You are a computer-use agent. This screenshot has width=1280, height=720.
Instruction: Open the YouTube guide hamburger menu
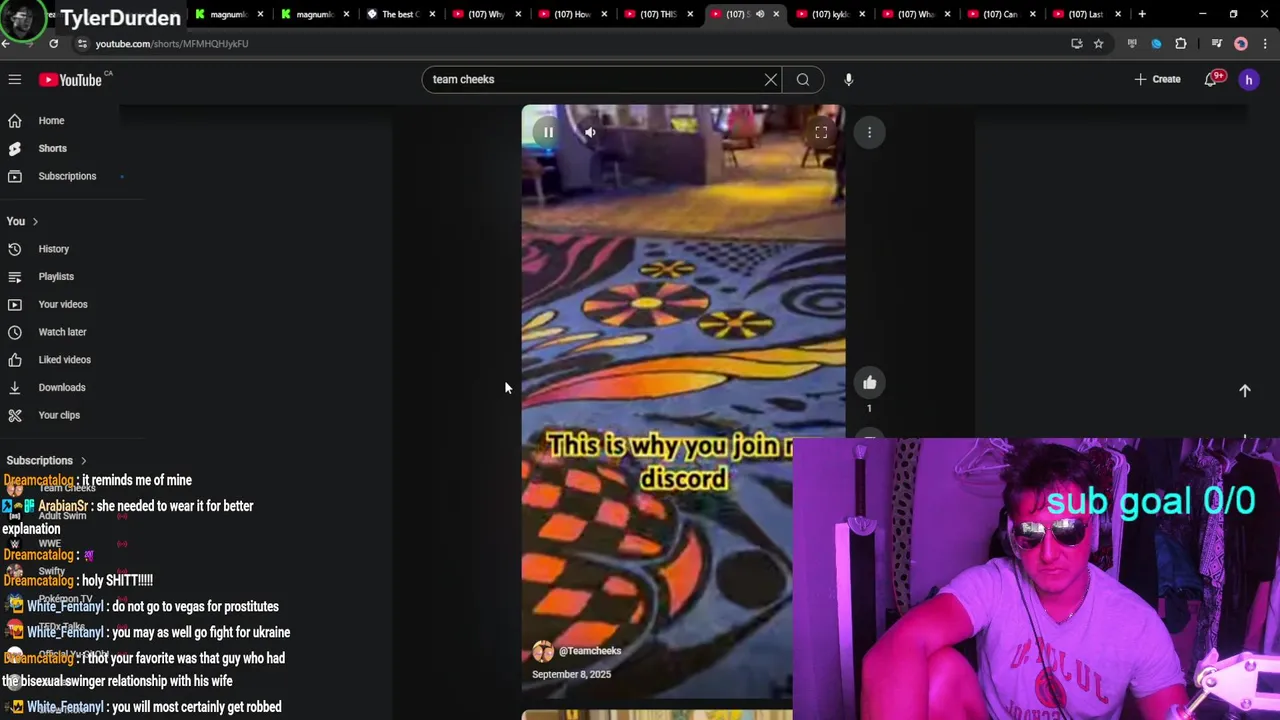click(x=15, y=79)
